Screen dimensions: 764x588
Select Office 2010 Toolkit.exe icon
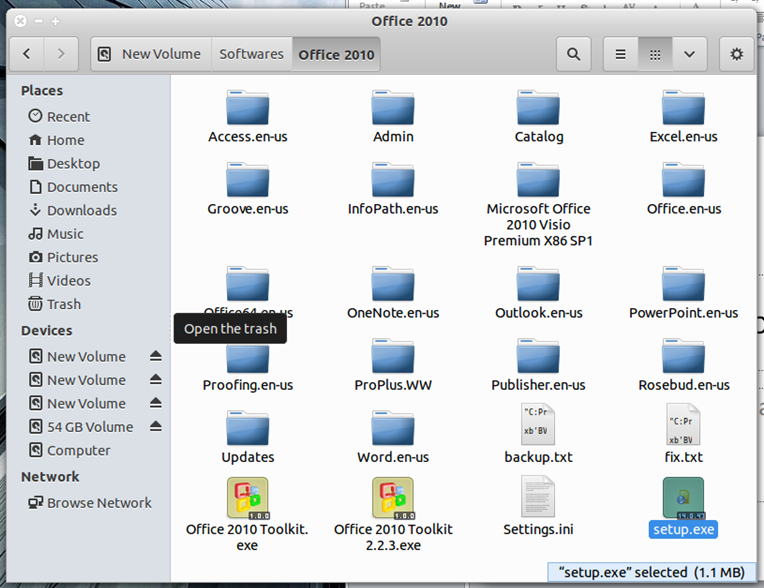(x=248, y=498)
